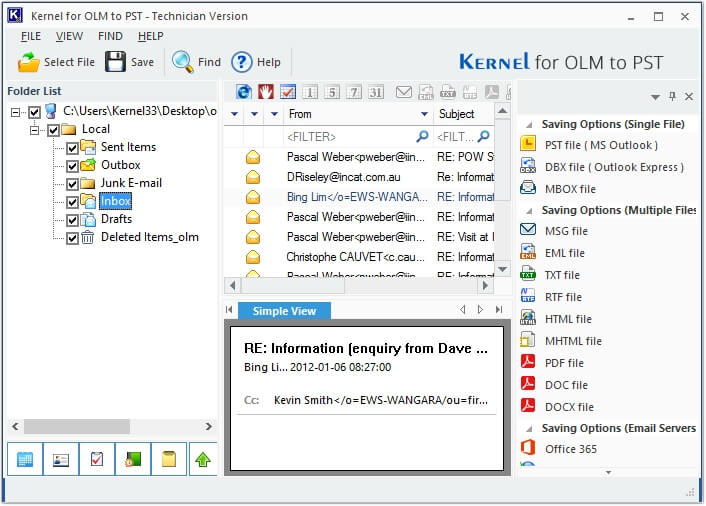Click the email list horizontal scrollbar thumb
The height and width of the screenshot is (506, 706).
[293, 285]
